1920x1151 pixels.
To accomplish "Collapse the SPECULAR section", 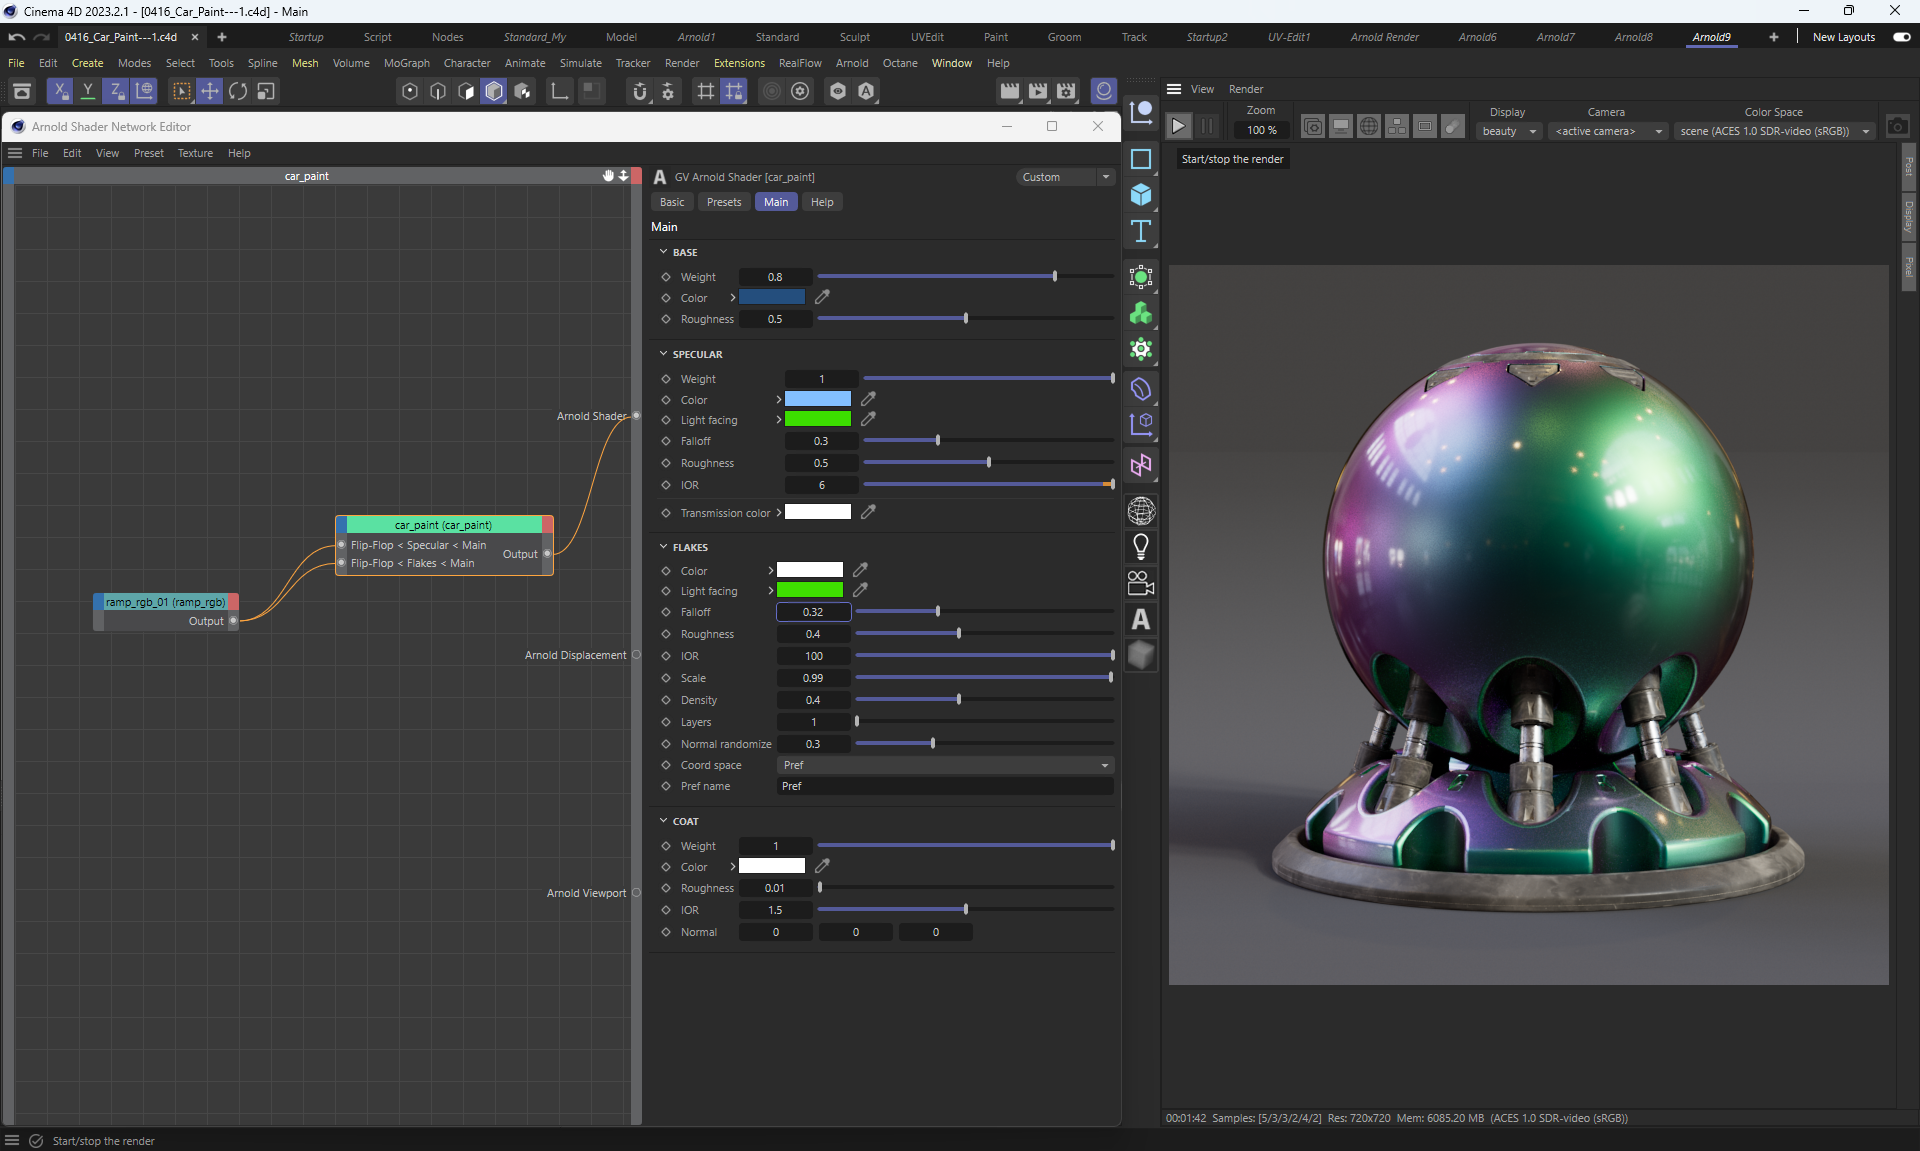I will pos(663,354).
